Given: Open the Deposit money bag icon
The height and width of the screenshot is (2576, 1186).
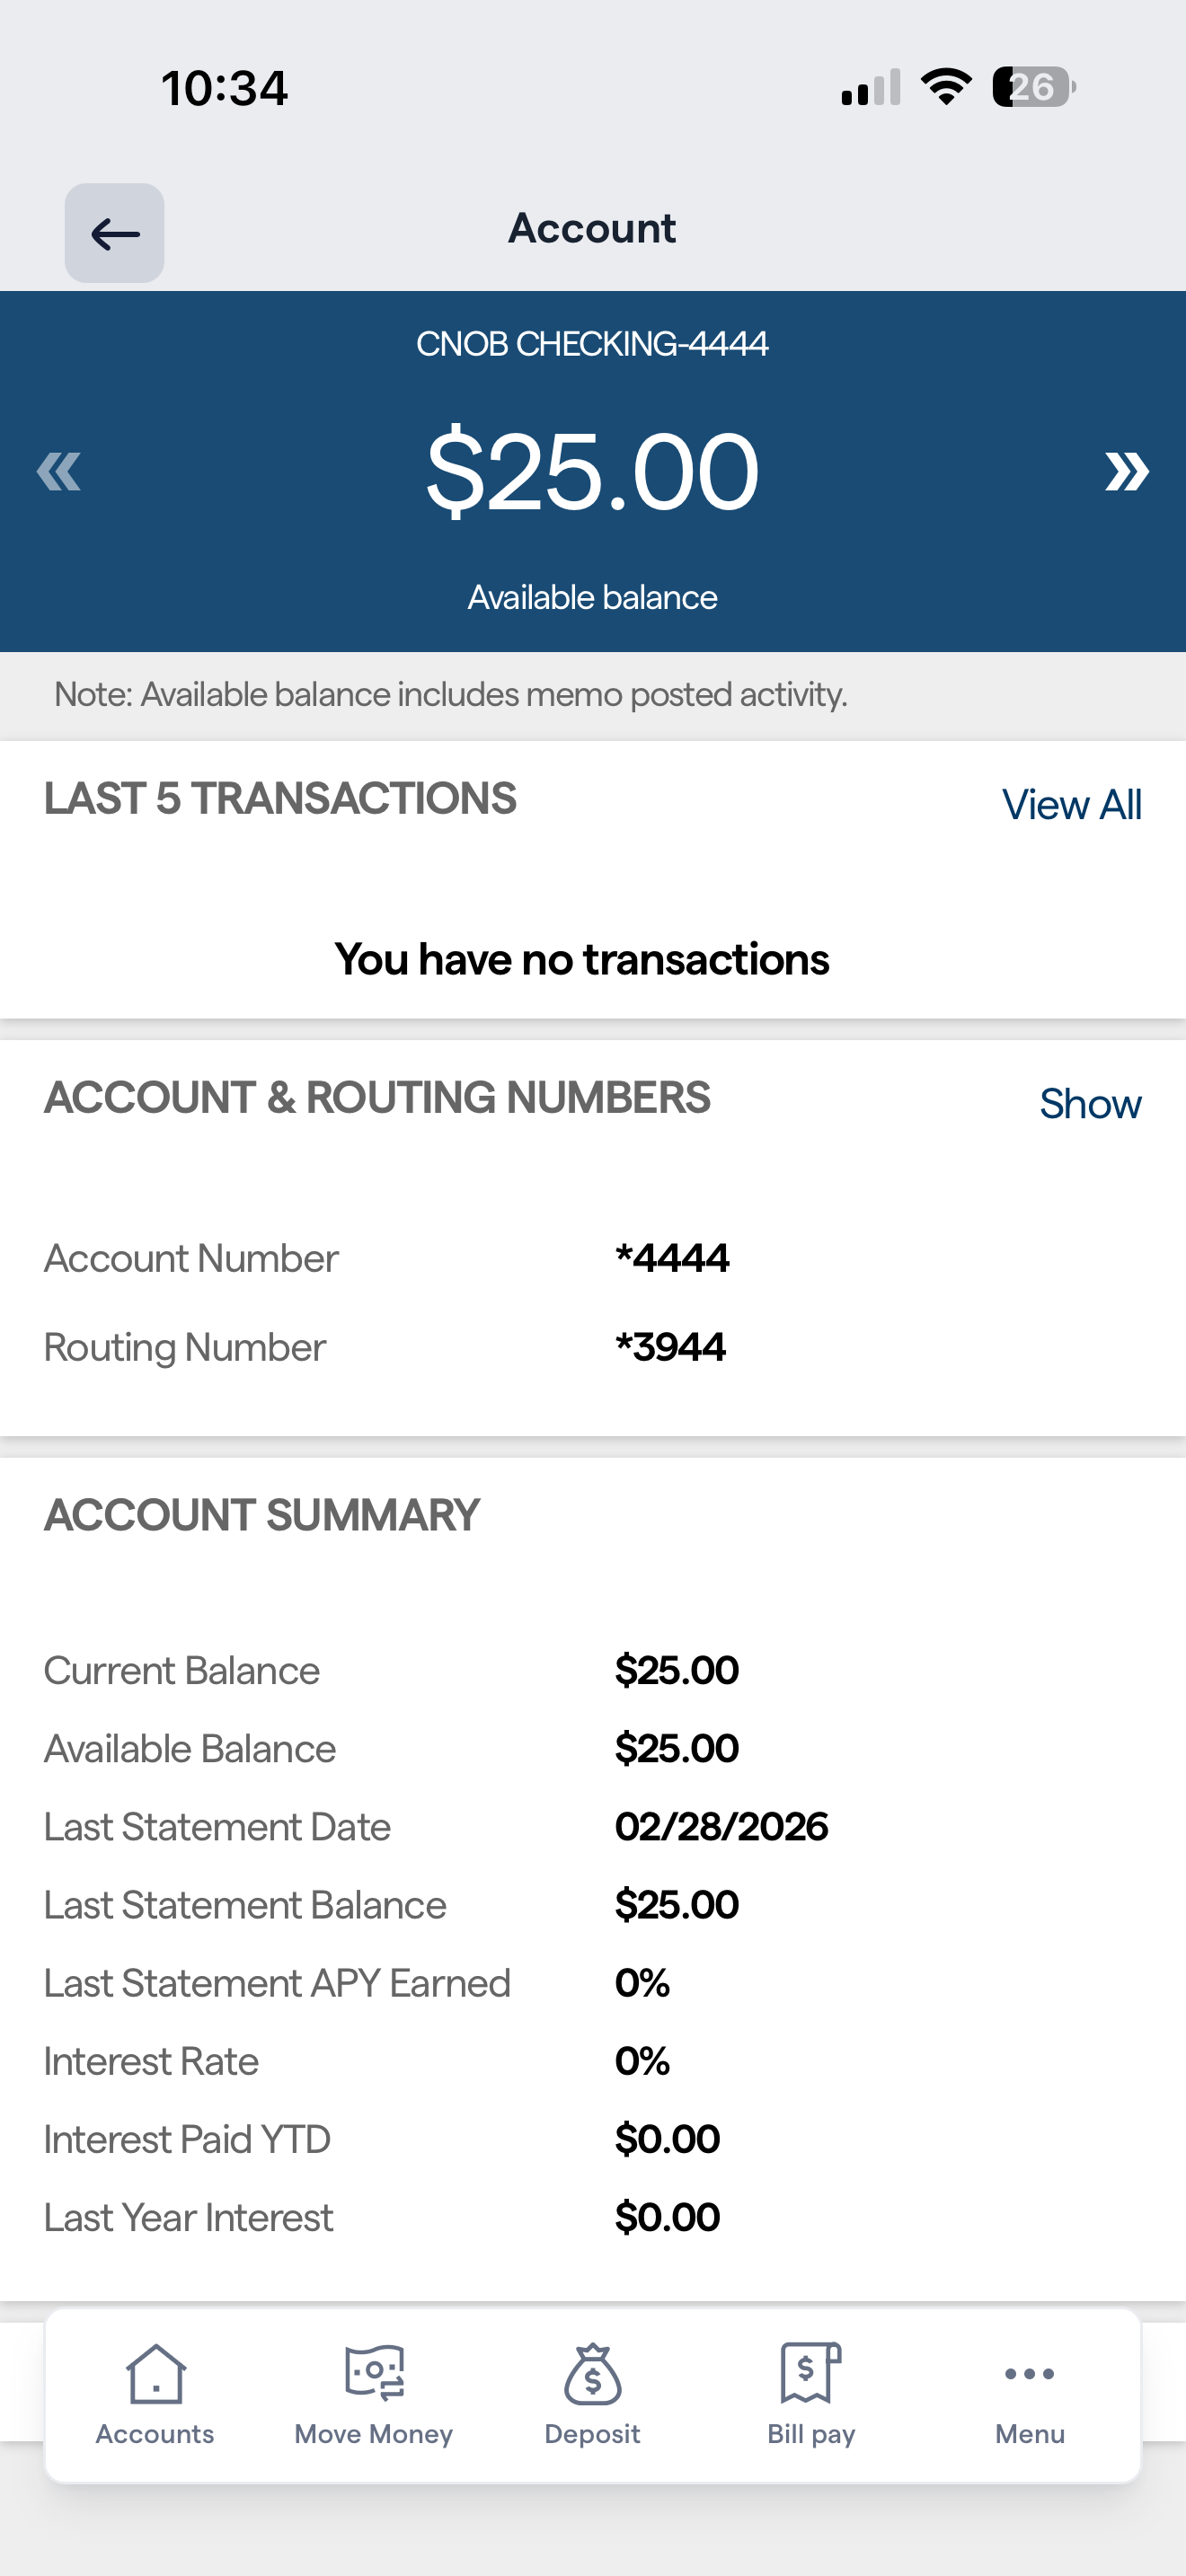Looking at the screenshot, I should coord(593,2373).
